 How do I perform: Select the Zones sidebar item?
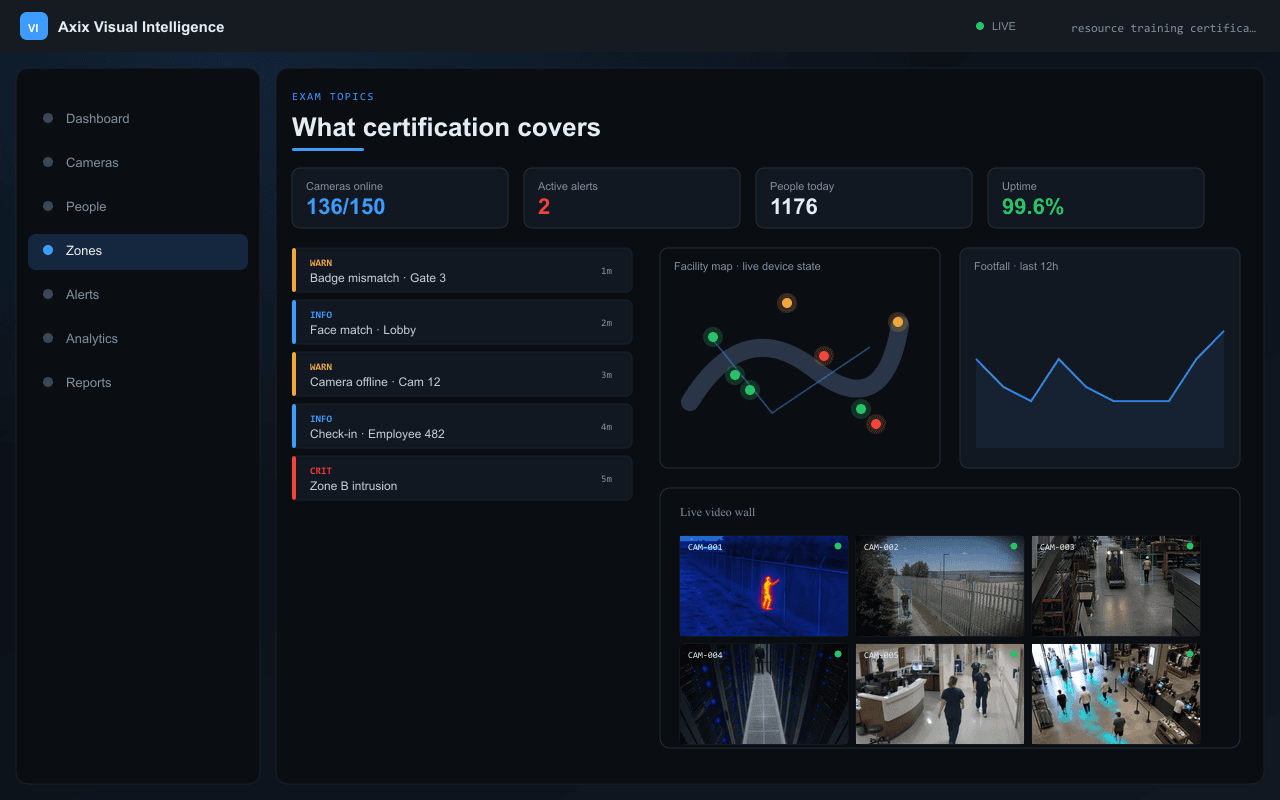[x=138, y=250]
